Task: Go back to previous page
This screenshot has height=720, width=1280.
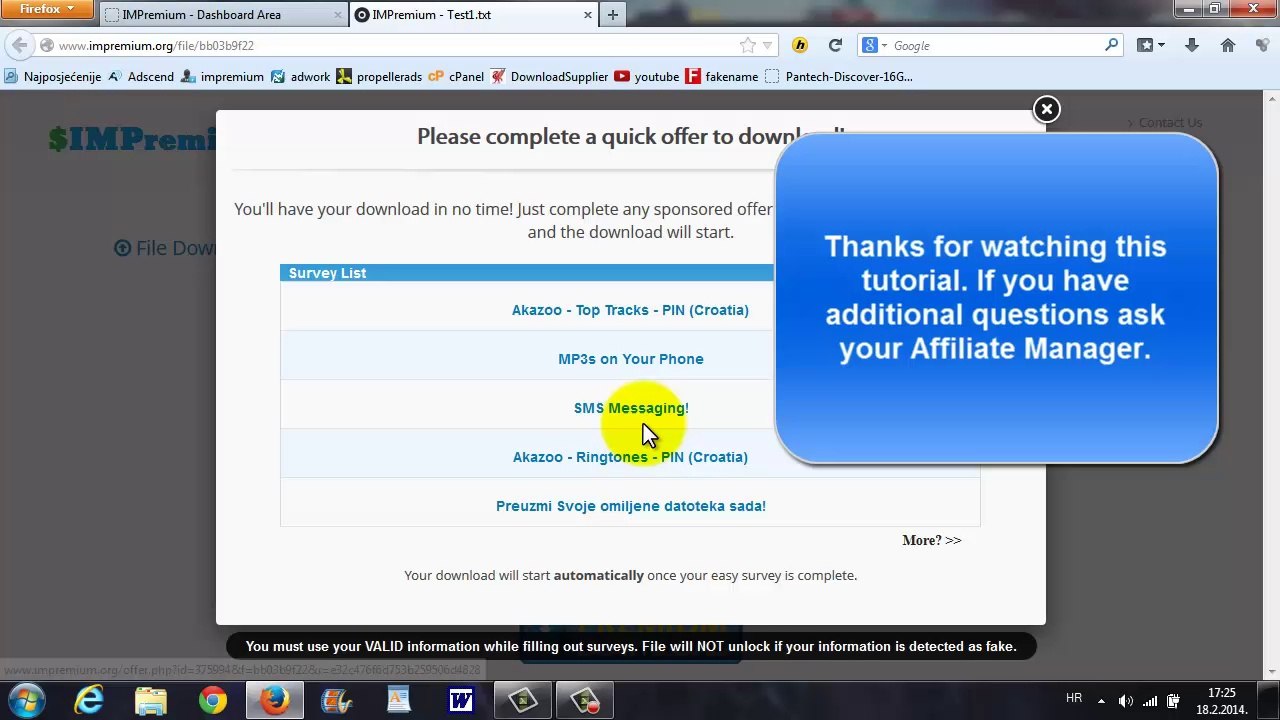Action: coord(19,46)
